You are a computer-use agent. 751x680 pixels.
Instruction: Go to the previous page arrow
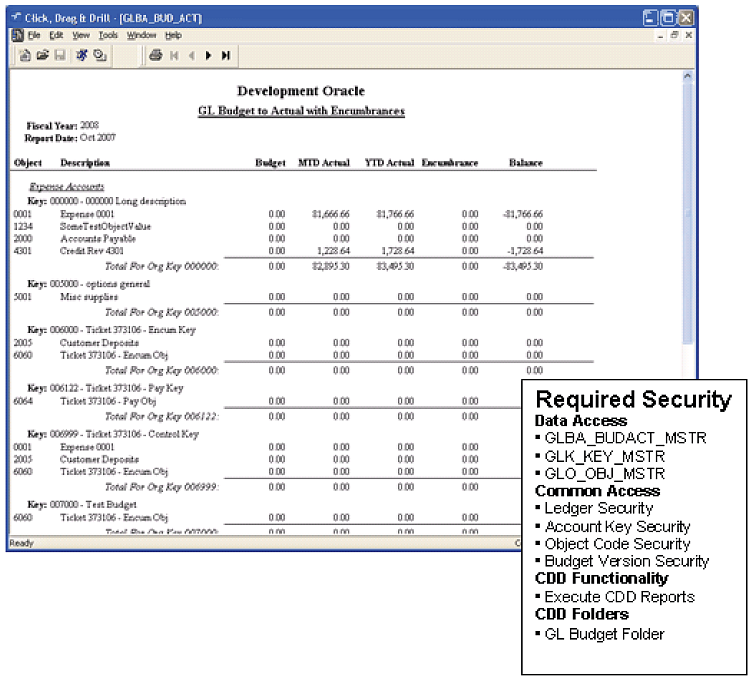point(191,55)
